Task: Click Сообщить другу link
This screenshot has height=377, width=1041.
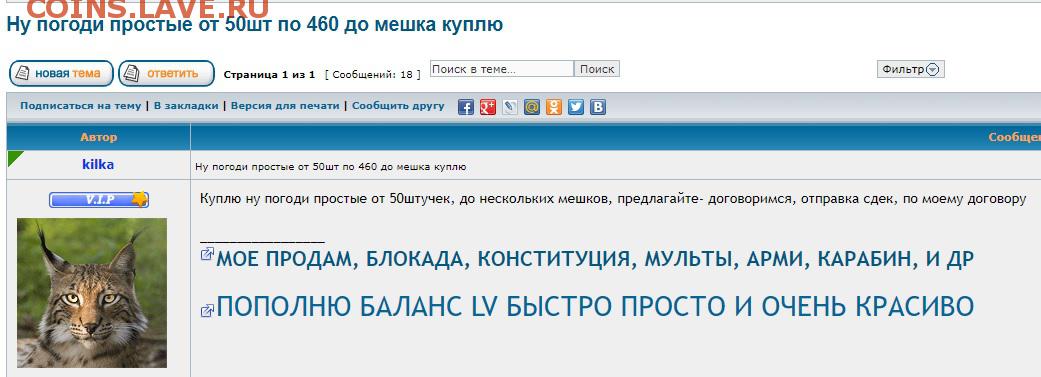Action: (398, 106)
